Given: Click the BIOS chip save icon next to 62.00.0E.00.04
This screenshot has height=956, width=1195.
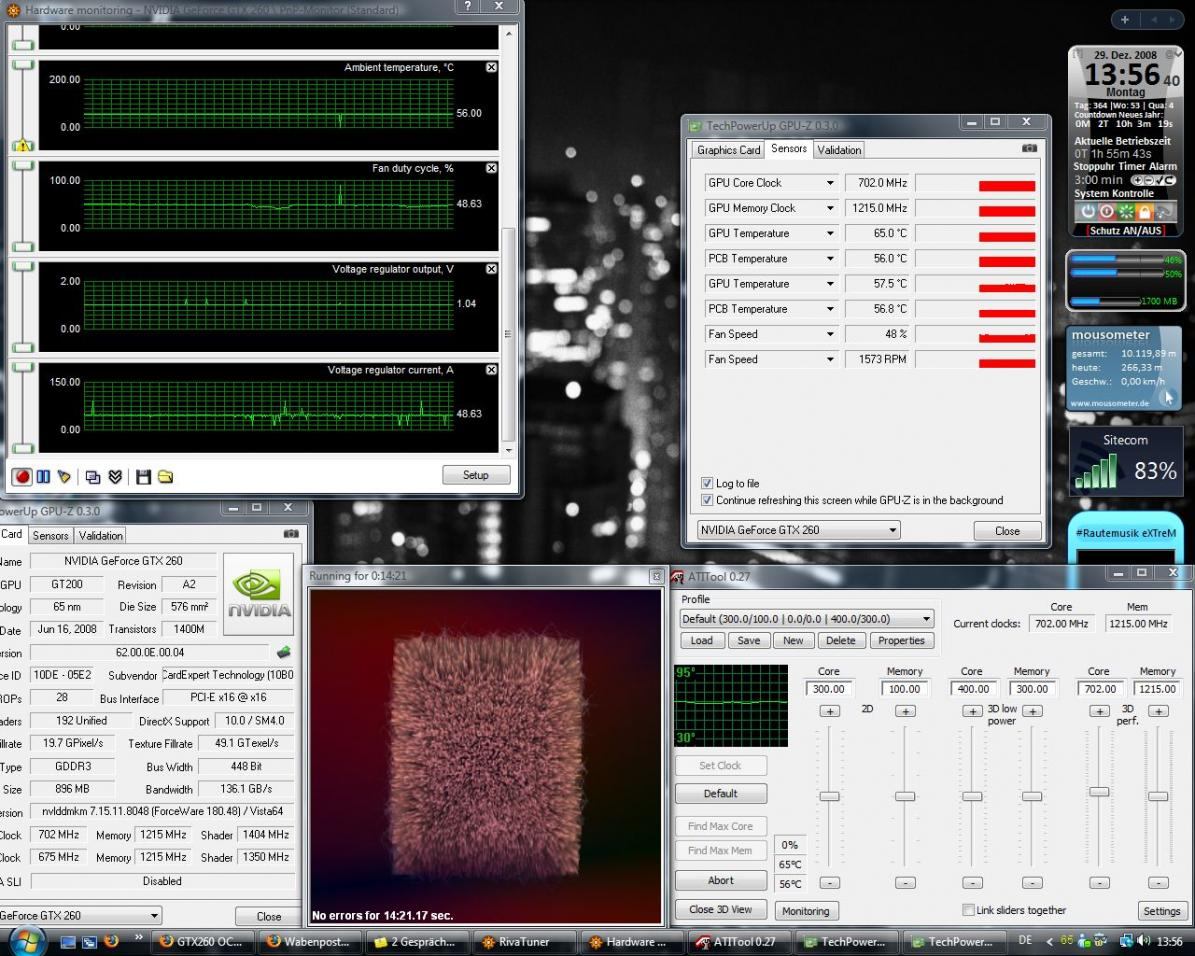Looking at the screenshot, I should (284, 652).
